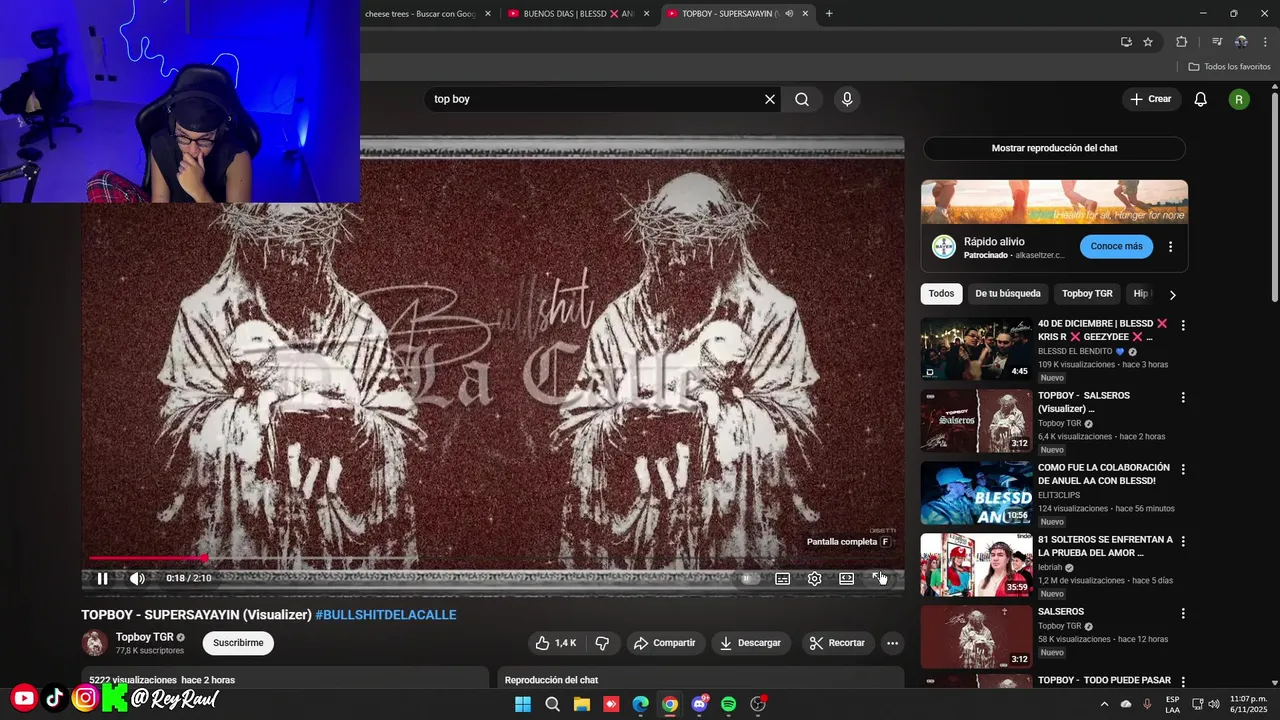Open options for '81 SOLTEROS SE ENFRENTAN' video
The height and width of the screenshot is (720, 1280).
[1183, 541]
